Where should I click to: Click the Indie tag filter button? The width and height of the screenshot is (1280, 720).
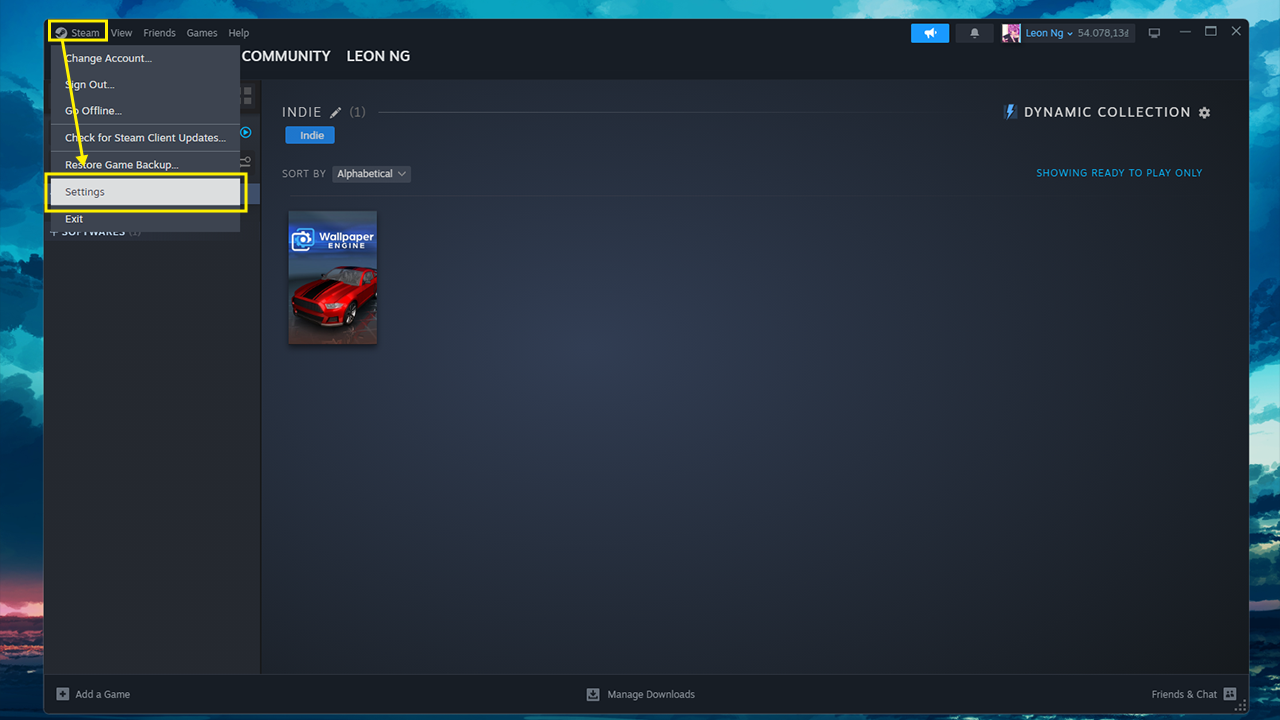[x=312, y=135]
